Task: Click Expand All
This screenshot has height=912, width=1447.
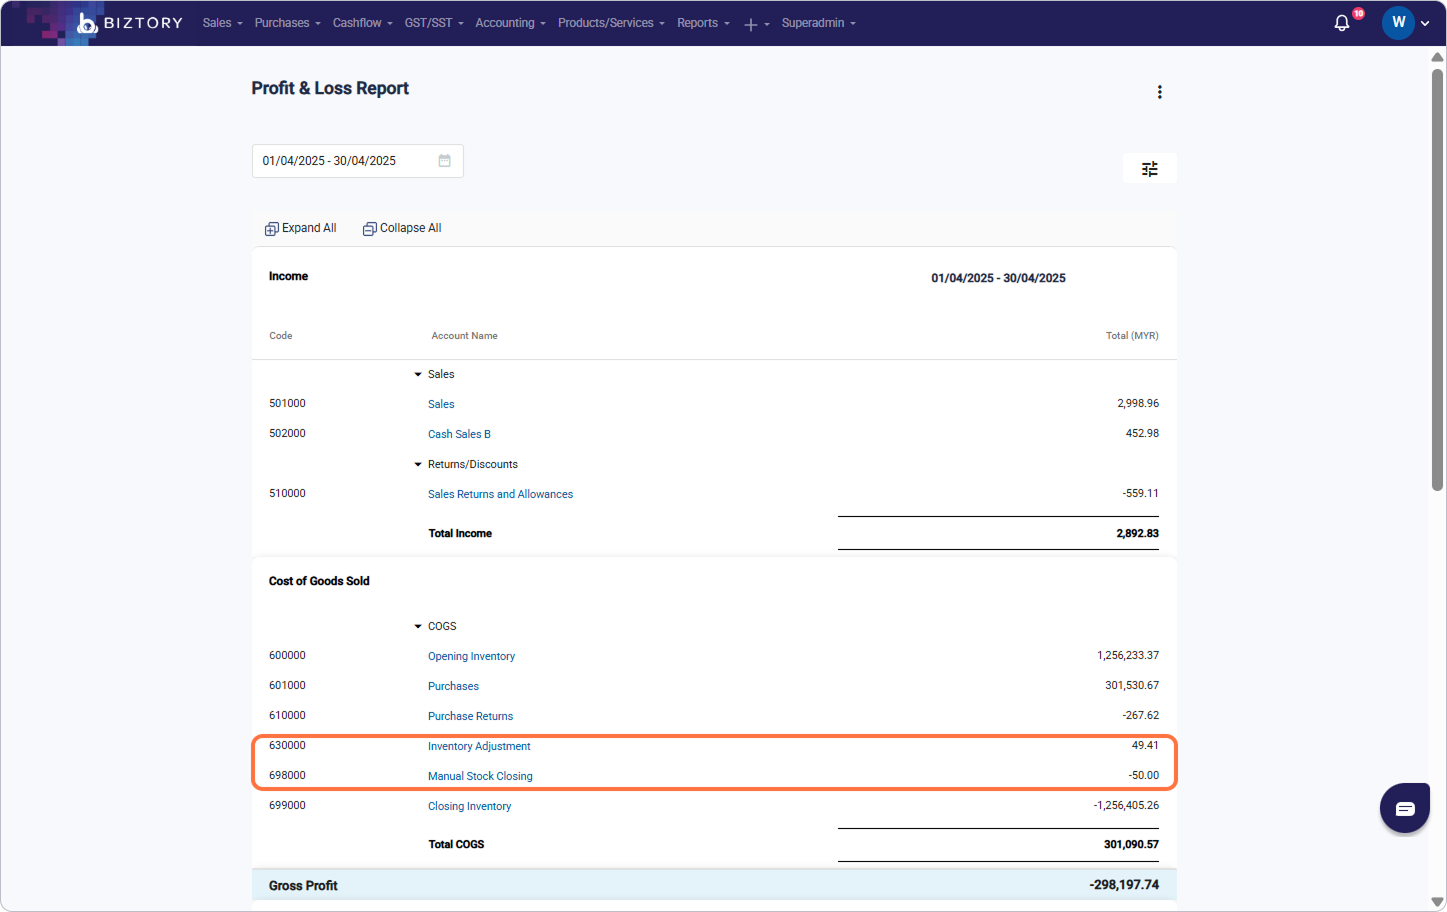Action: point(300,228)
